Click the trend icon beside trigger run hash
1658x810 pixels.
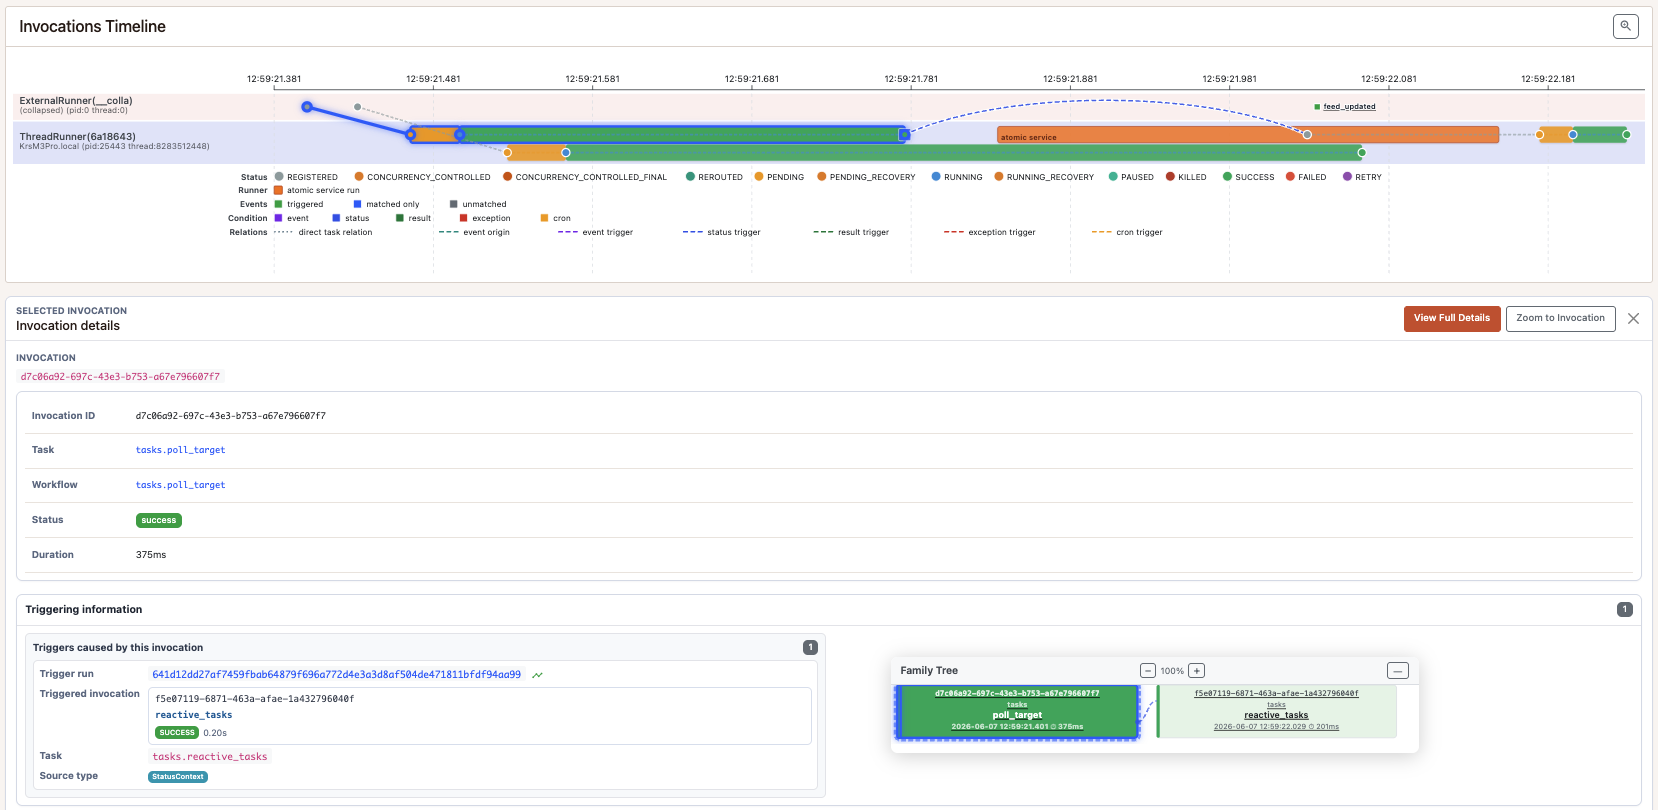click(x=537, y=675)
